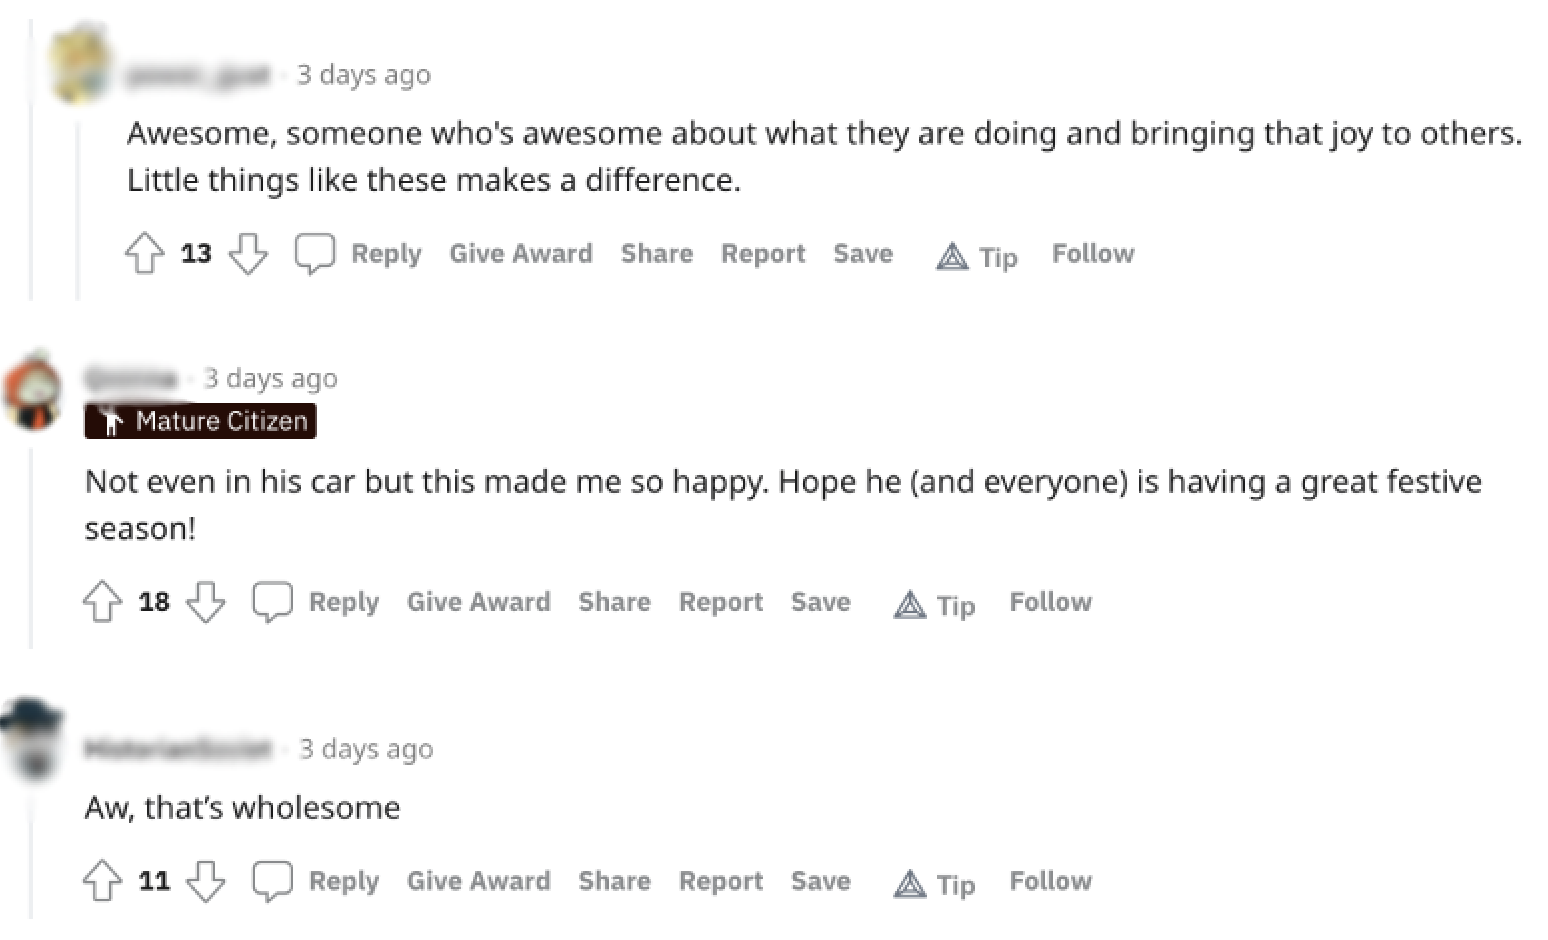Collapse the thread line beside the 18-point comment
1548x940 pixels.
coord(31,548)
